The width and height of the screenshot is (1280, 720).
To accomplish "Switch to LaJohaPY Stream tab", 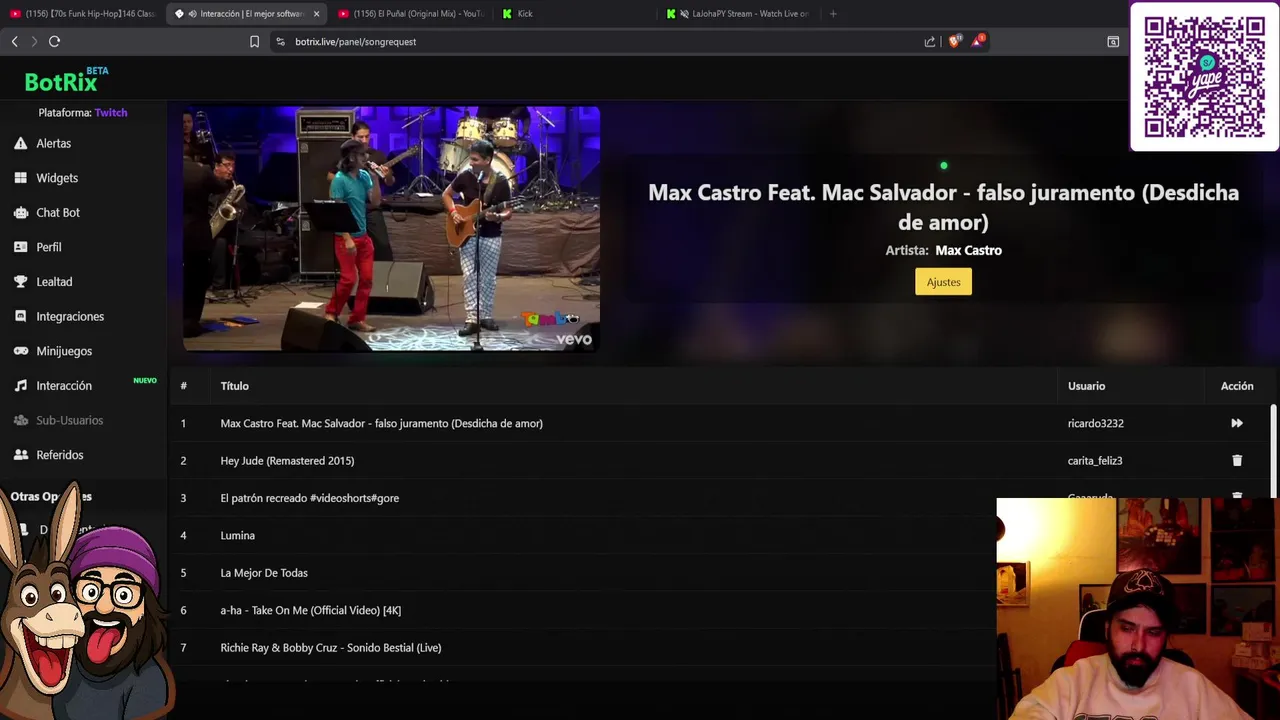I will tap(739, 14).
